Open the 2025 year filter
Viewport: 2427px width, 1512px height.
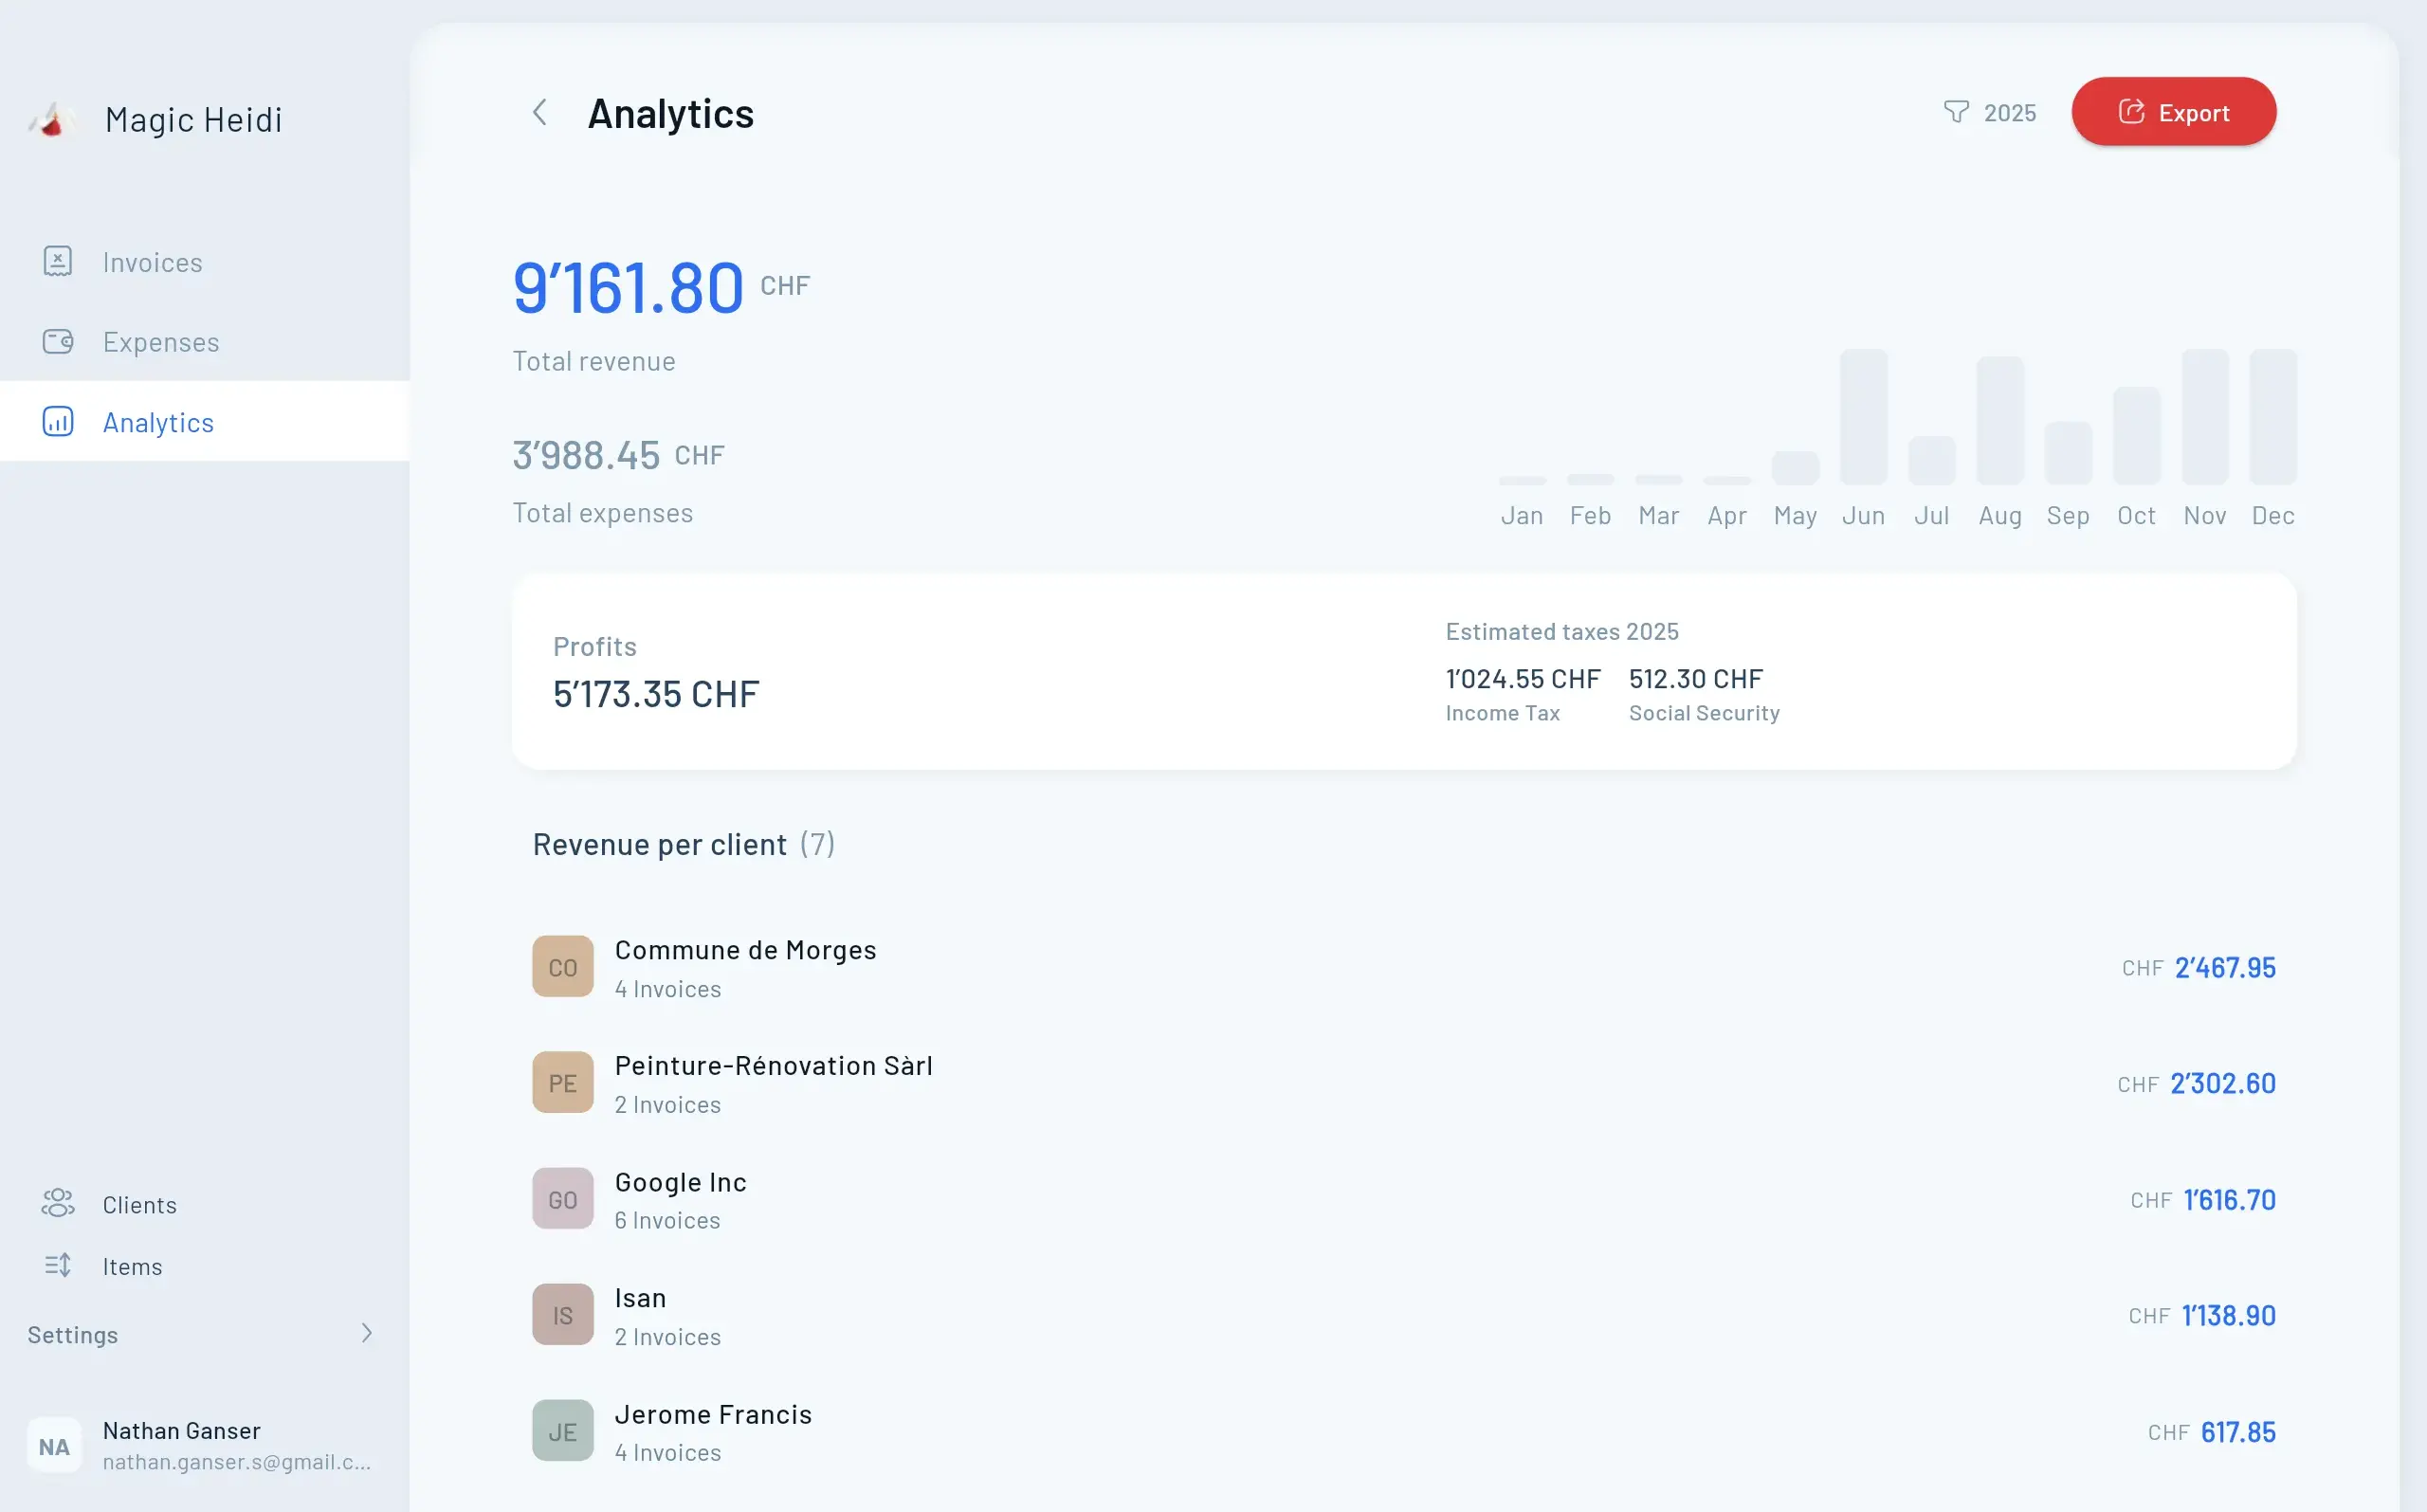2009,112
